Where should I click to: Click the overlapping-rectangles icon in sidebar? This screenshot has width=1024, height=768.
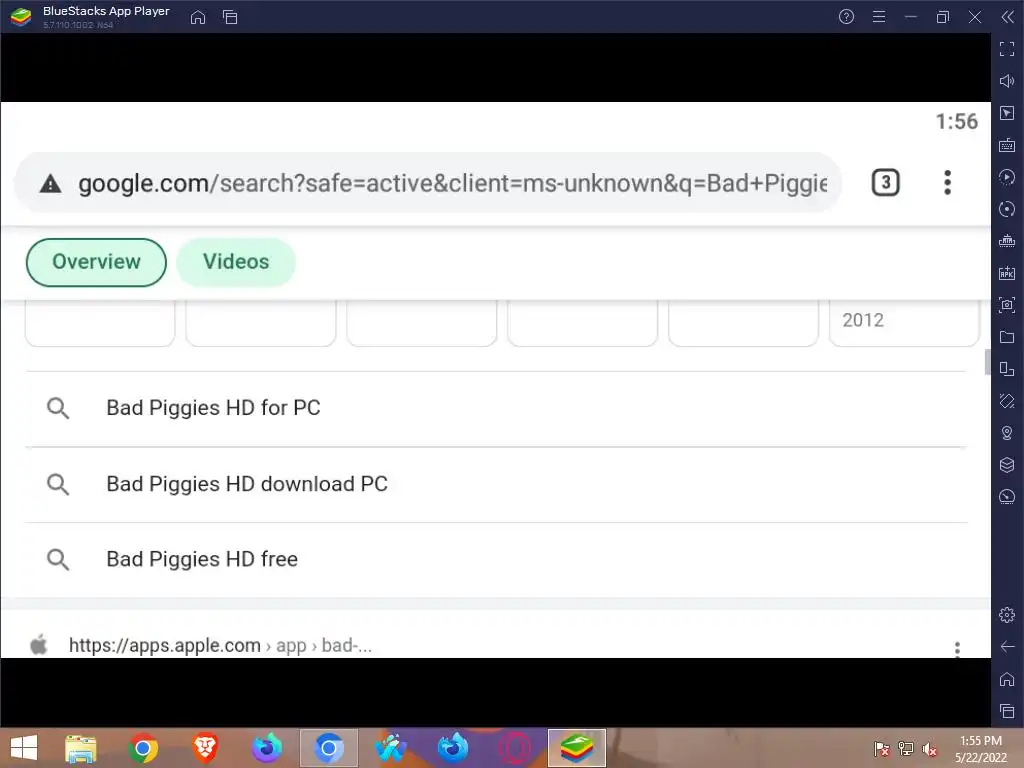[1007, 369]
